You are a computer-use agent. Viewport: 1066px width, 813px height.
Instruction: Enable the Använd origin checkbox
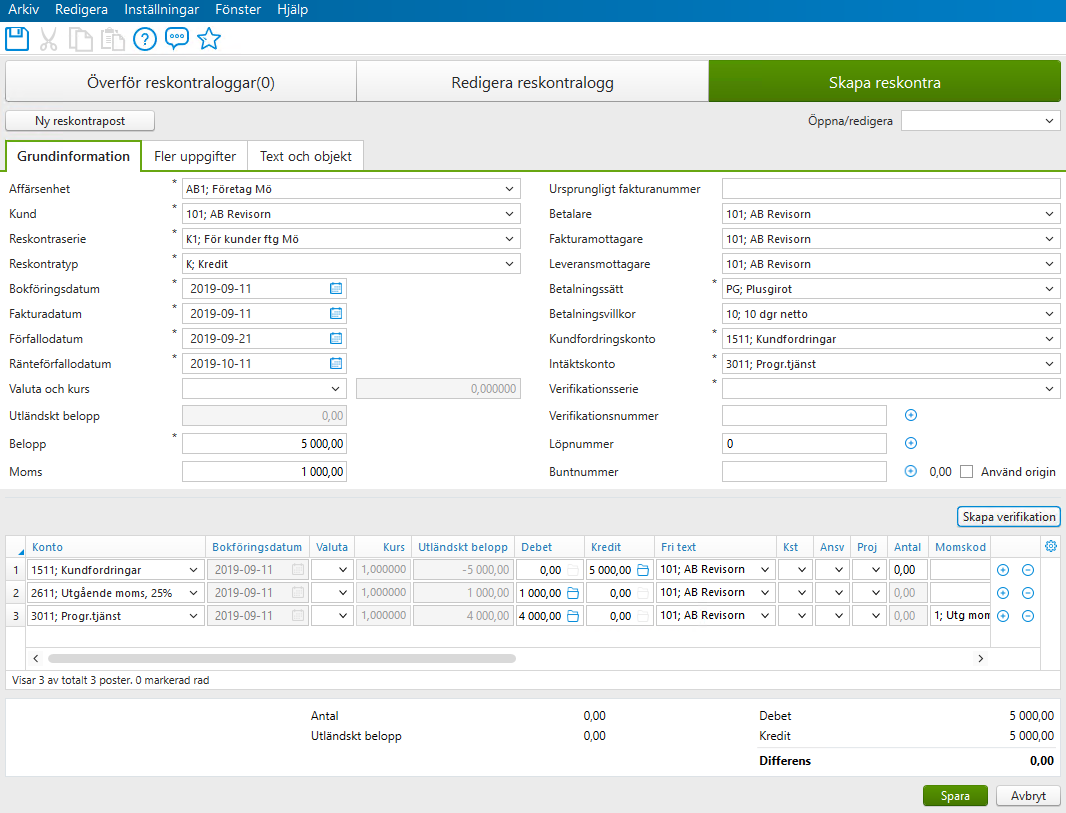coord(965,471)
